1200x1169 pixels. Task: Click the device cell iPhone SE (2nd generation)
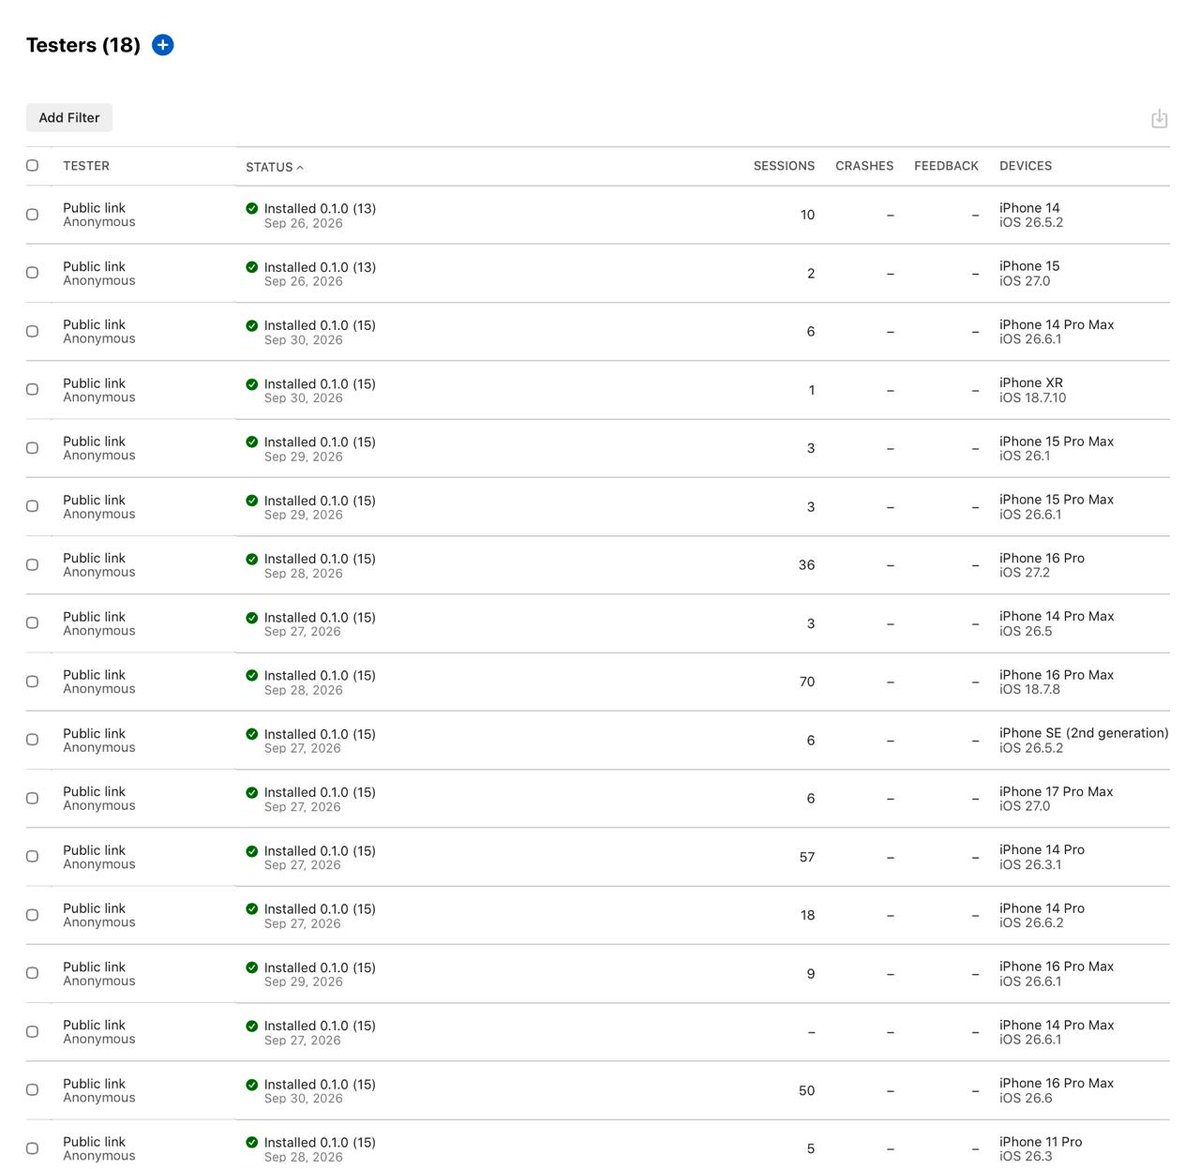coord(1083,740)
